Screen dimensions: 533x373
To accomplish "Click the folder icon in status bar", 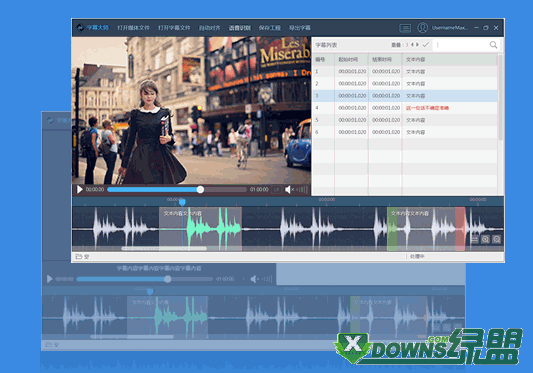I will pyautogui.click(x=79, y=256).
